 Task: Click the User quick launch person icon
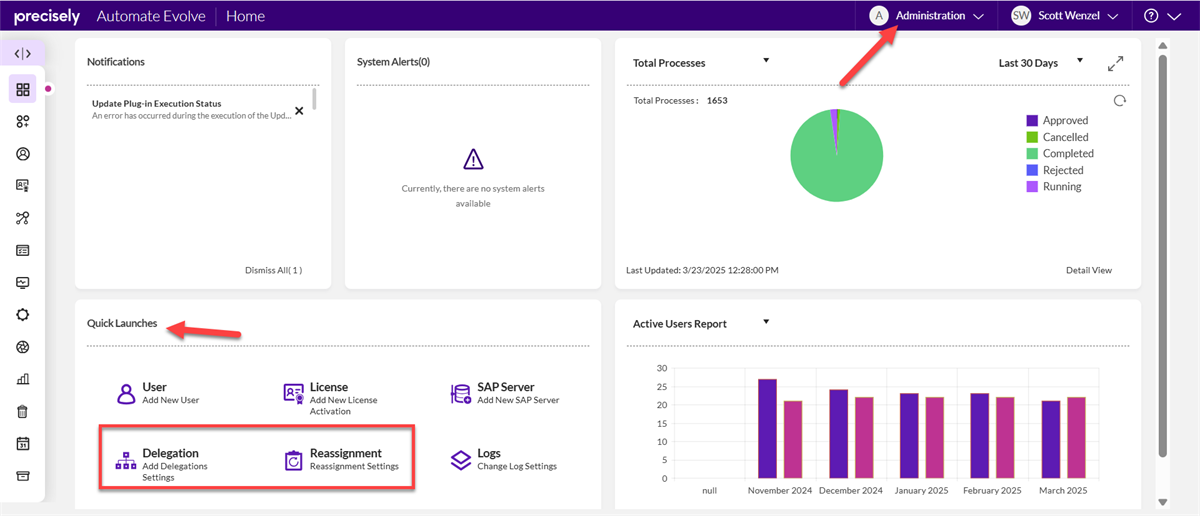(126, 393)
